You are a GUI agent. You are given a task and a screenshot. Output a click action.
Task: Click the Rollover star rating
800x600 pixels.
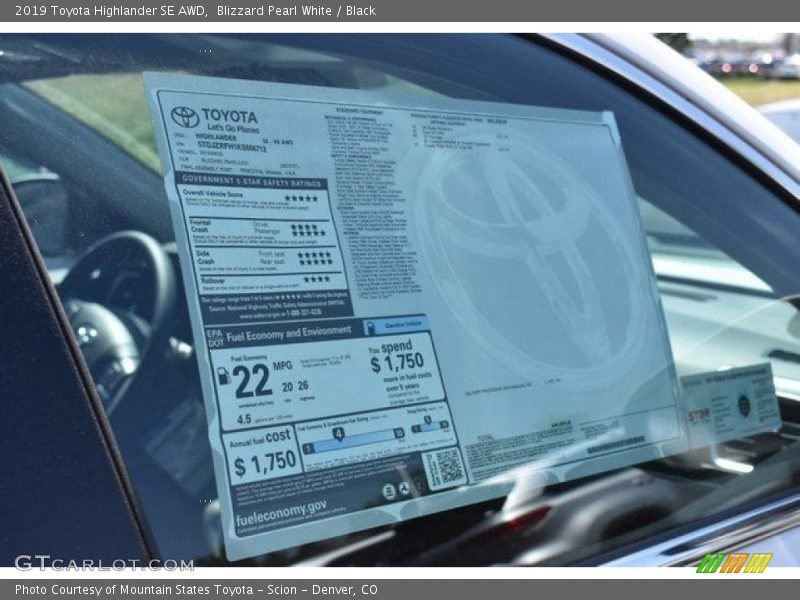coord(316,279)
